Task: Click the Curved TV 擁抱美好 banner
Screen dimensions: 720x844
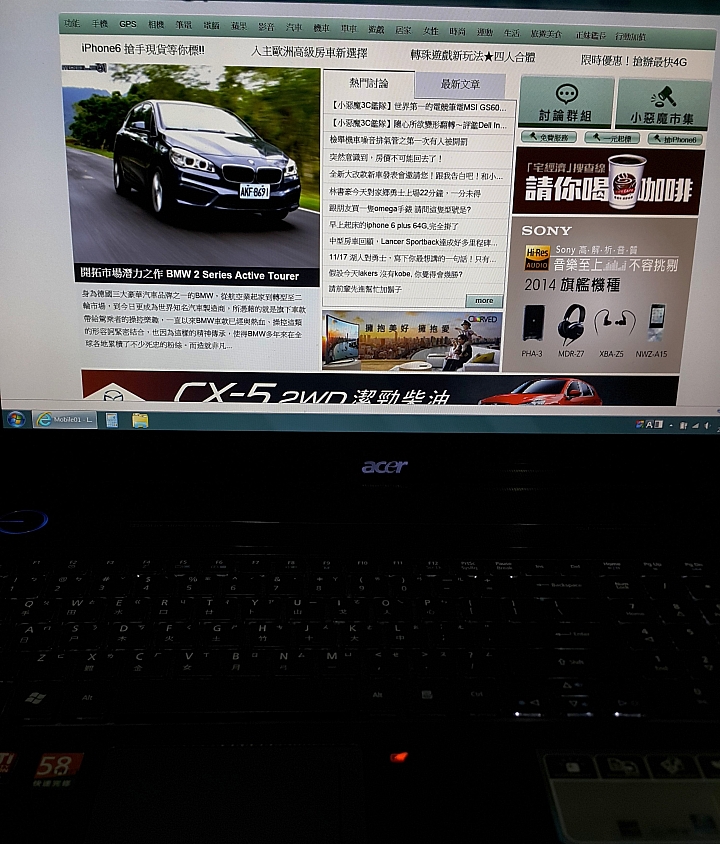Action: tap(412, 341)
